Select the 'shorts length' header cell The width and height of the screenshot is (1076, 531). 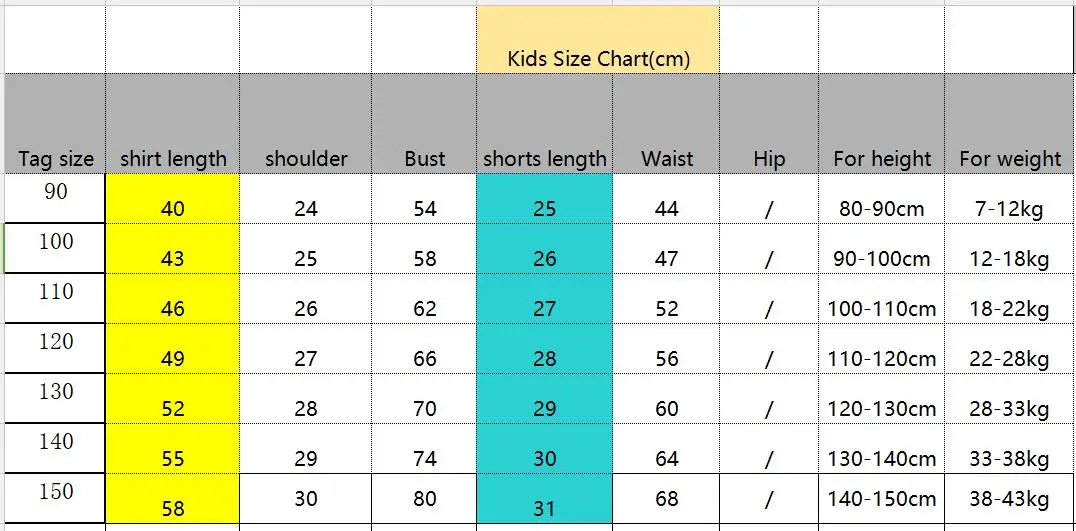coord(544,123)
